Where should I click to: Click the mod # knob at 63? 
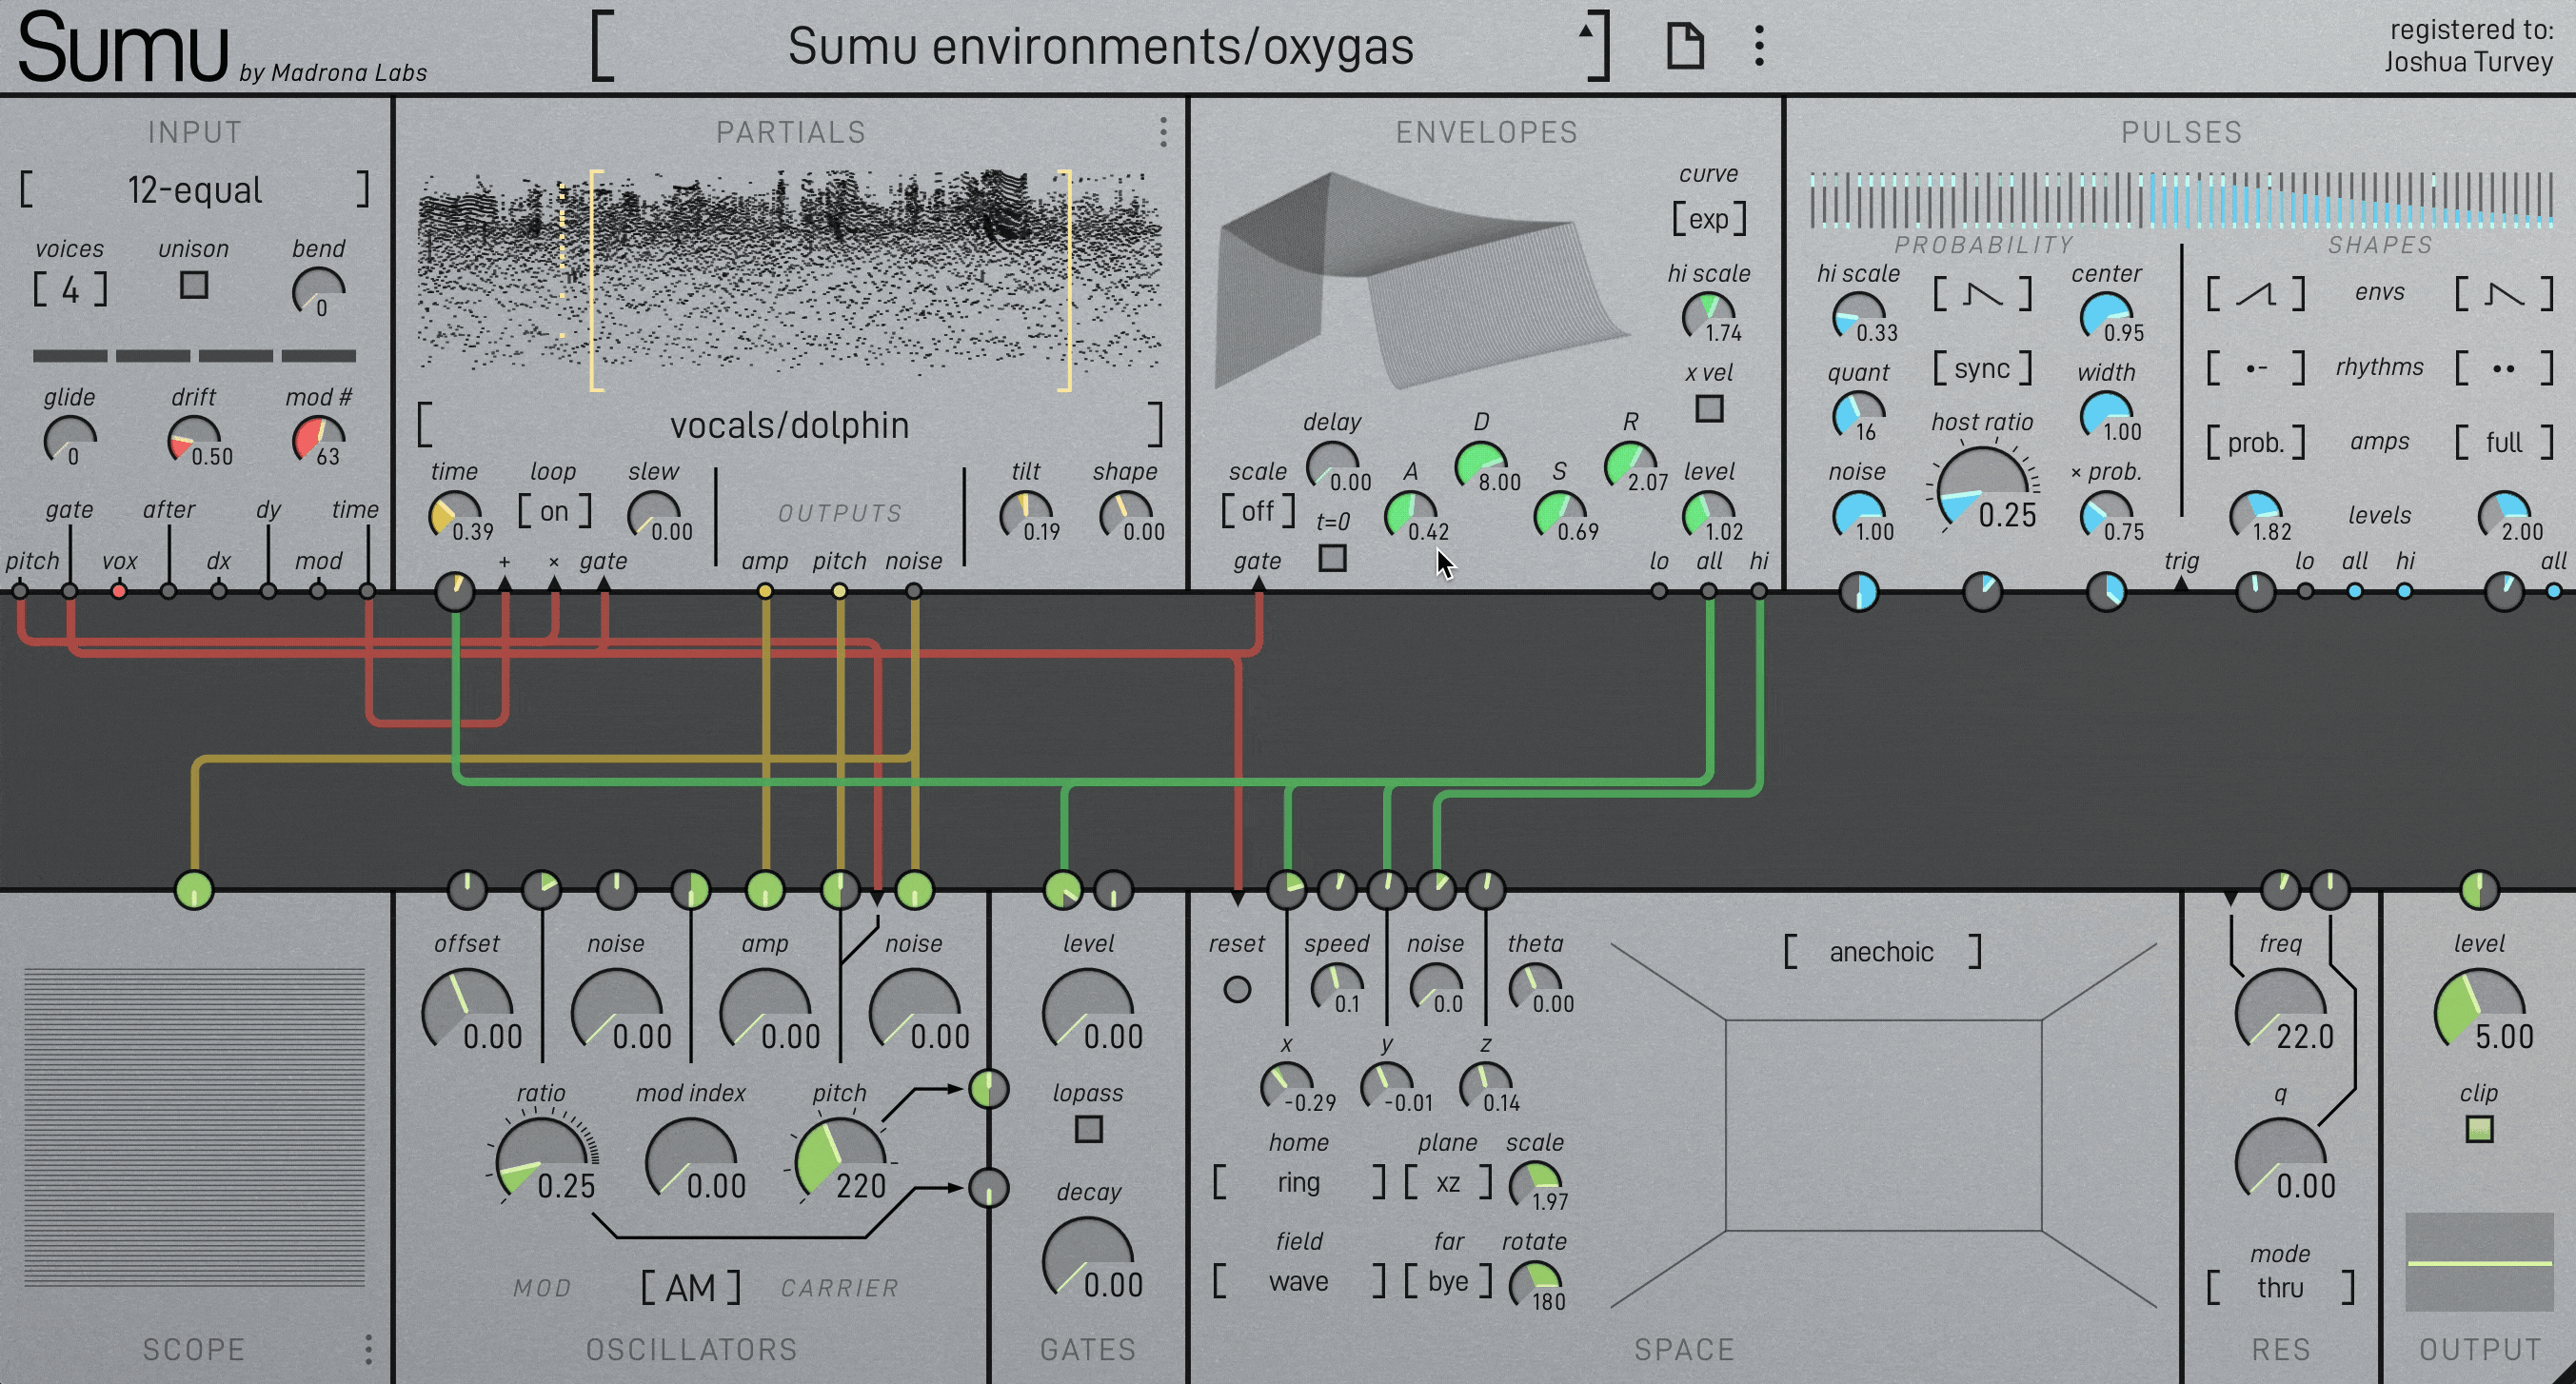[x=318, y=441]
